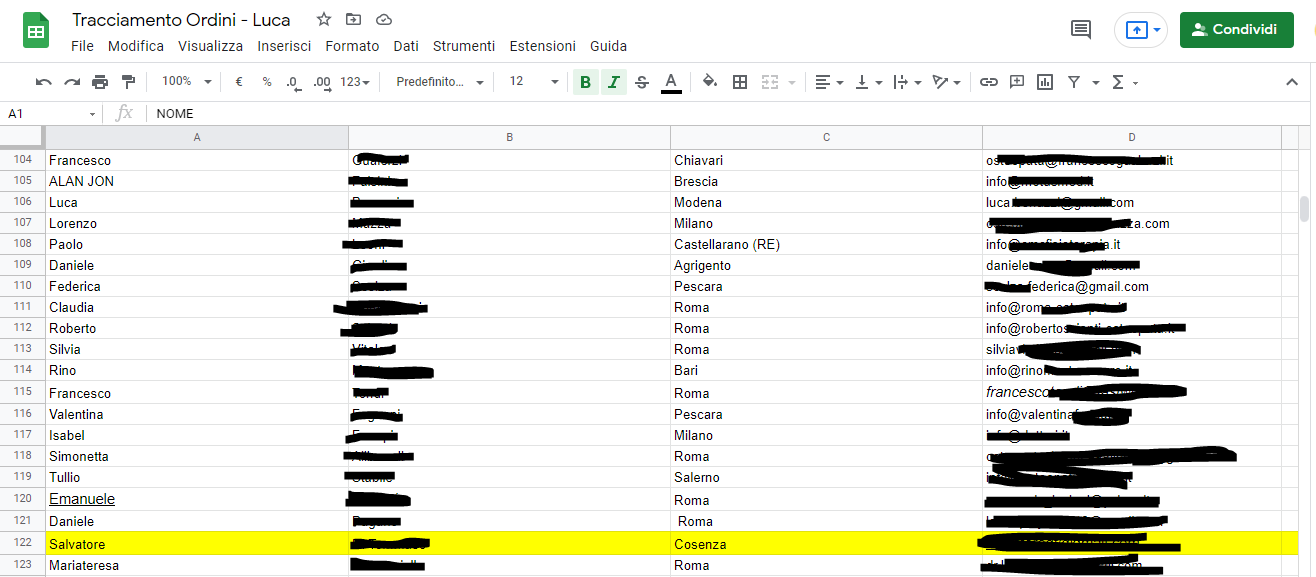This screenshot has height=577, width=1316.
Task: Print the spreadsheet using the printer icon
Action: pos(100,82)
